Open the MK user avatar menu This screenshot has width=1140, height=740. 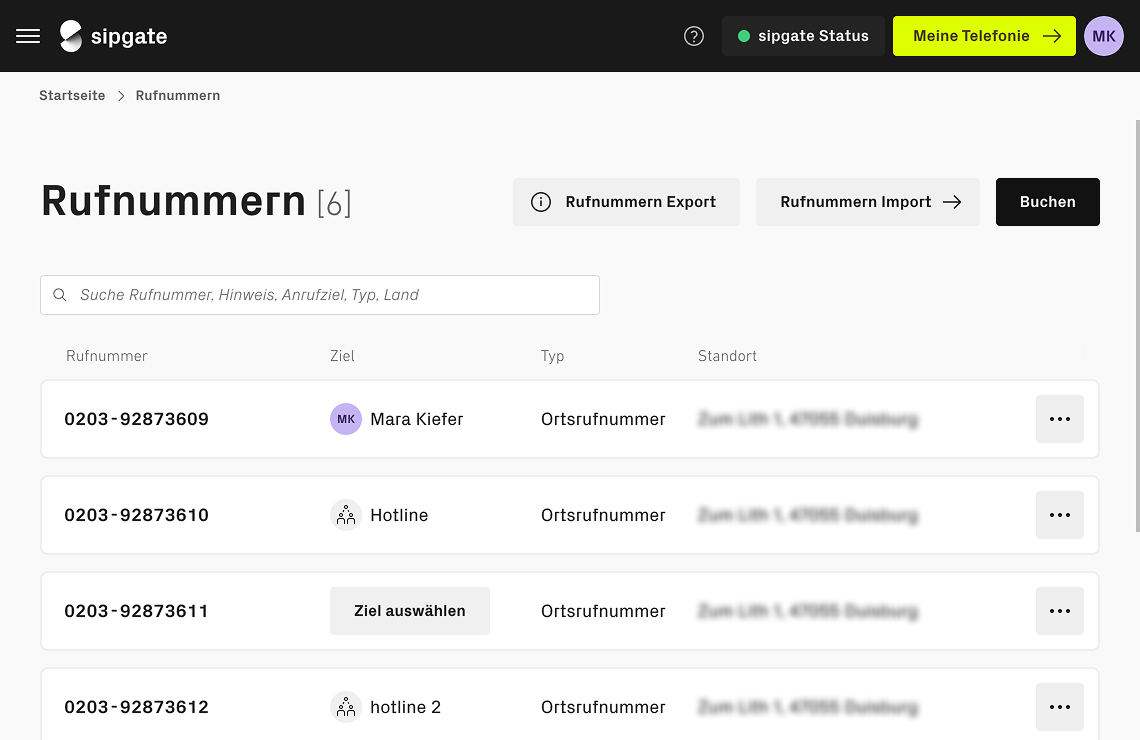(x=1104, y=36)
